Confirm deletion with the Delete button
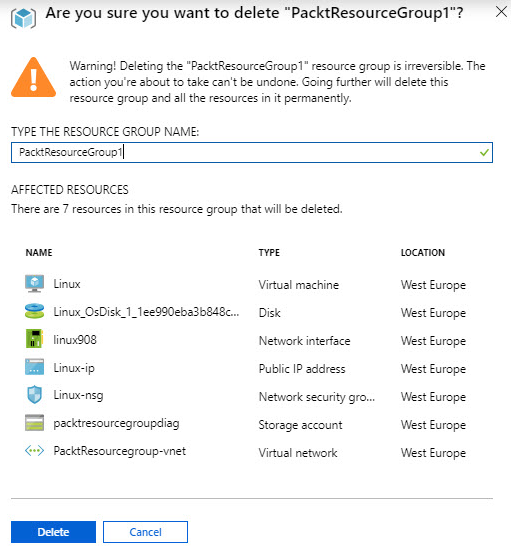 click(x=53, y=532)
